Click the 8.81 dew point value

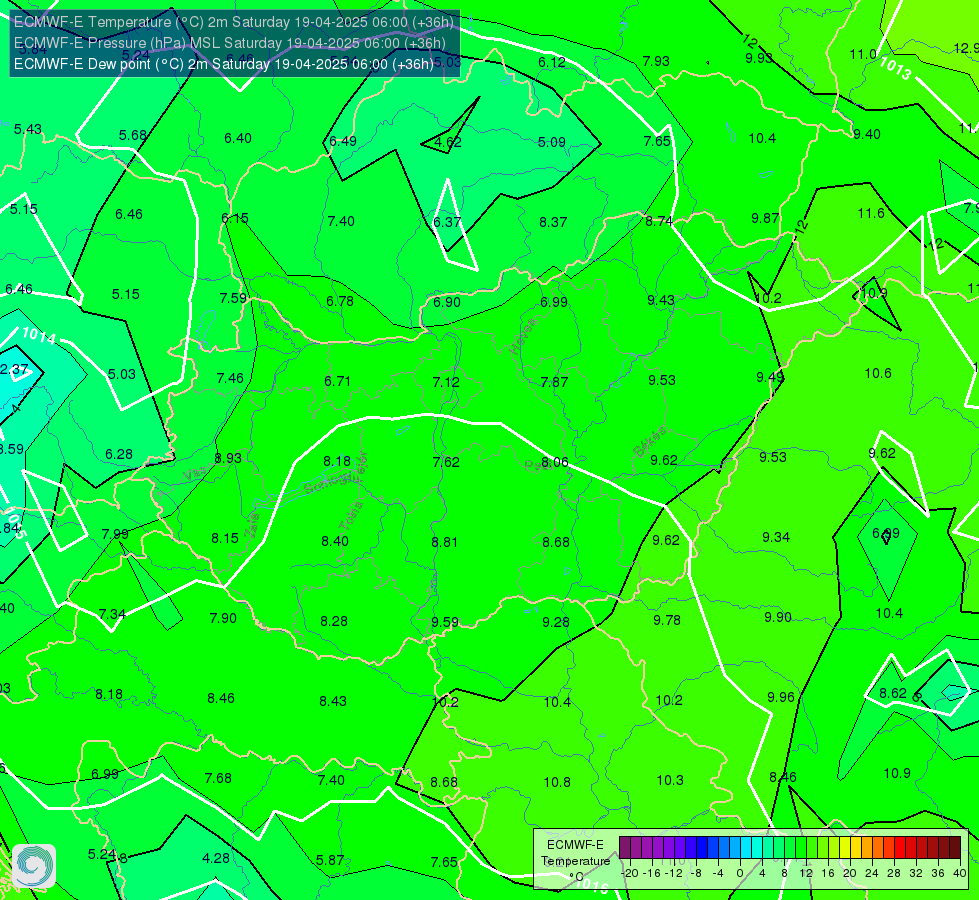[445, 541]
